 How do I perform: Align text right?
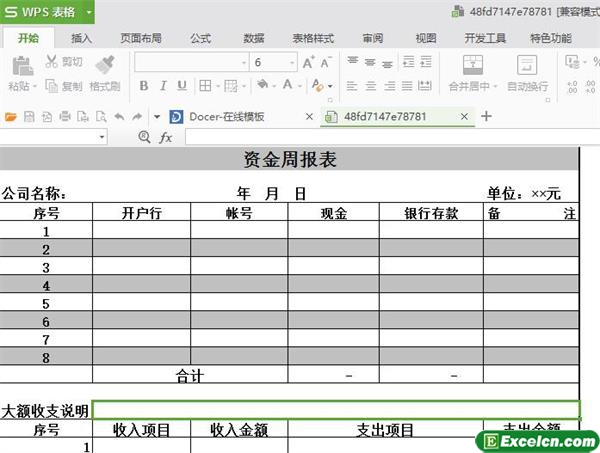pos(390,86)
